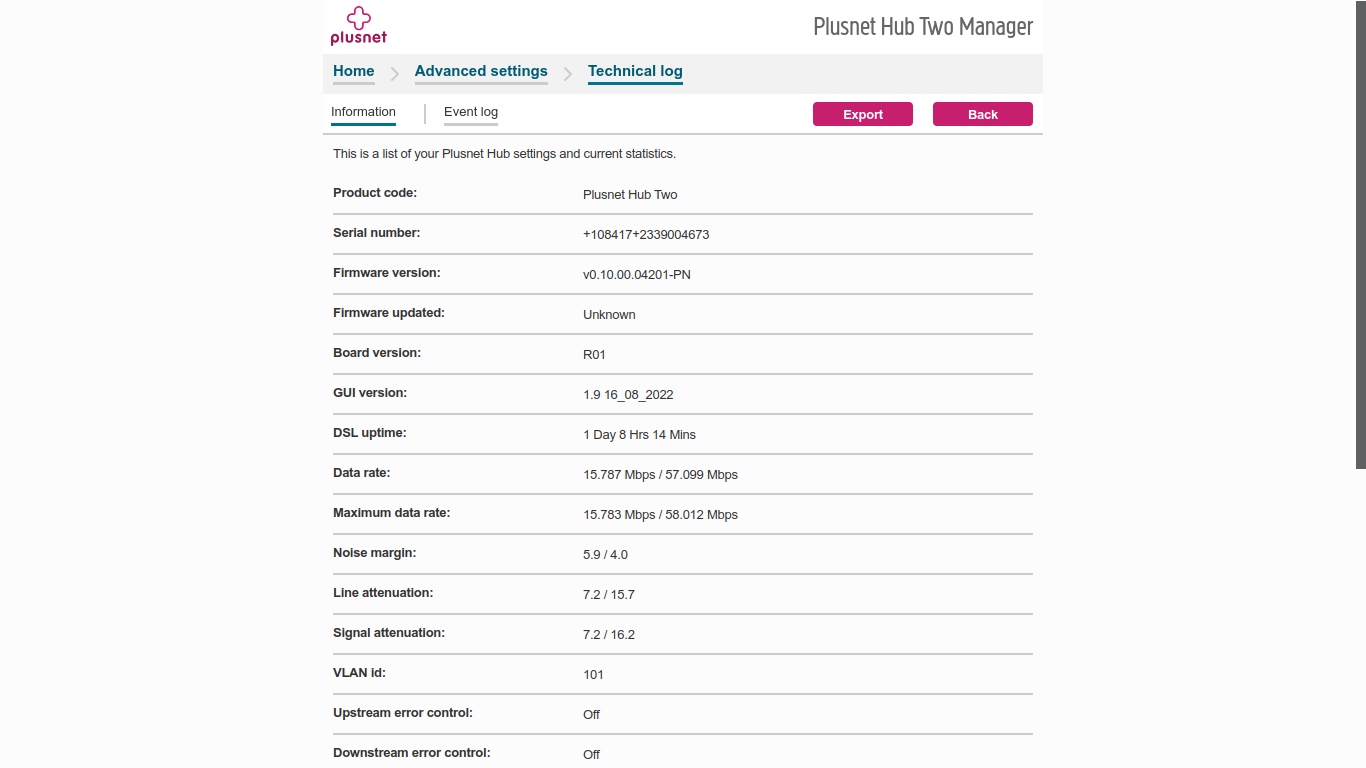1366x768 pixels.
Task: Click the Downstream error control row
Action: pos(590,754)
